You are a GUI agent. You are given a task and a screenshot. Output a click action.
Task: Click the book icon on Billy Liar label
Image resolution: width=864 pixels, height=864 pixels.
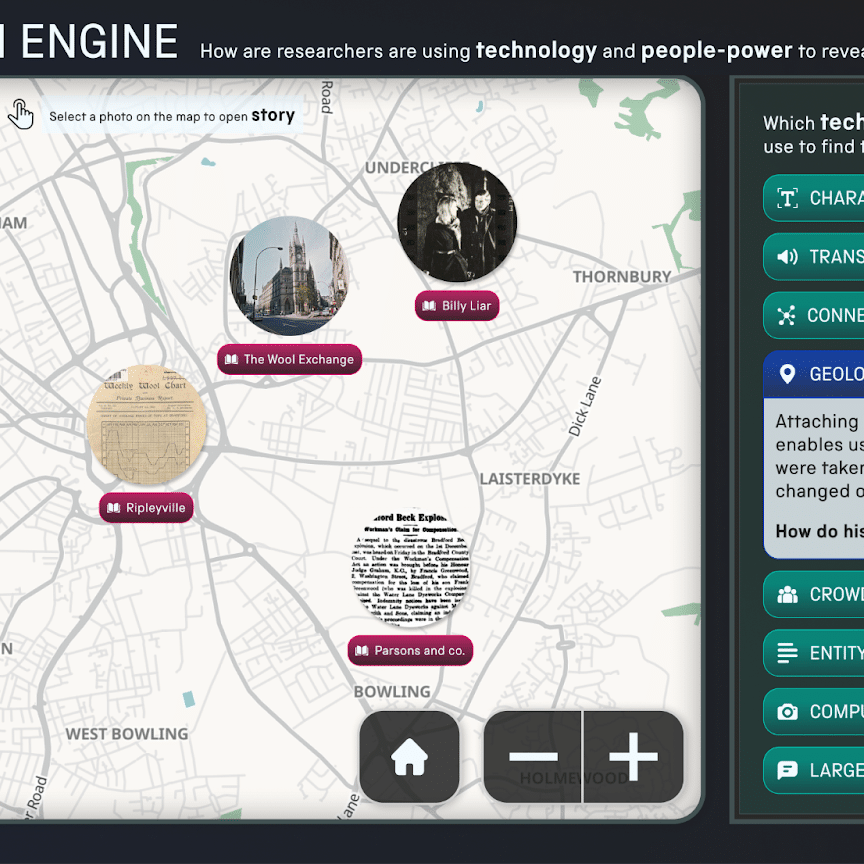(x=429, y=306)
